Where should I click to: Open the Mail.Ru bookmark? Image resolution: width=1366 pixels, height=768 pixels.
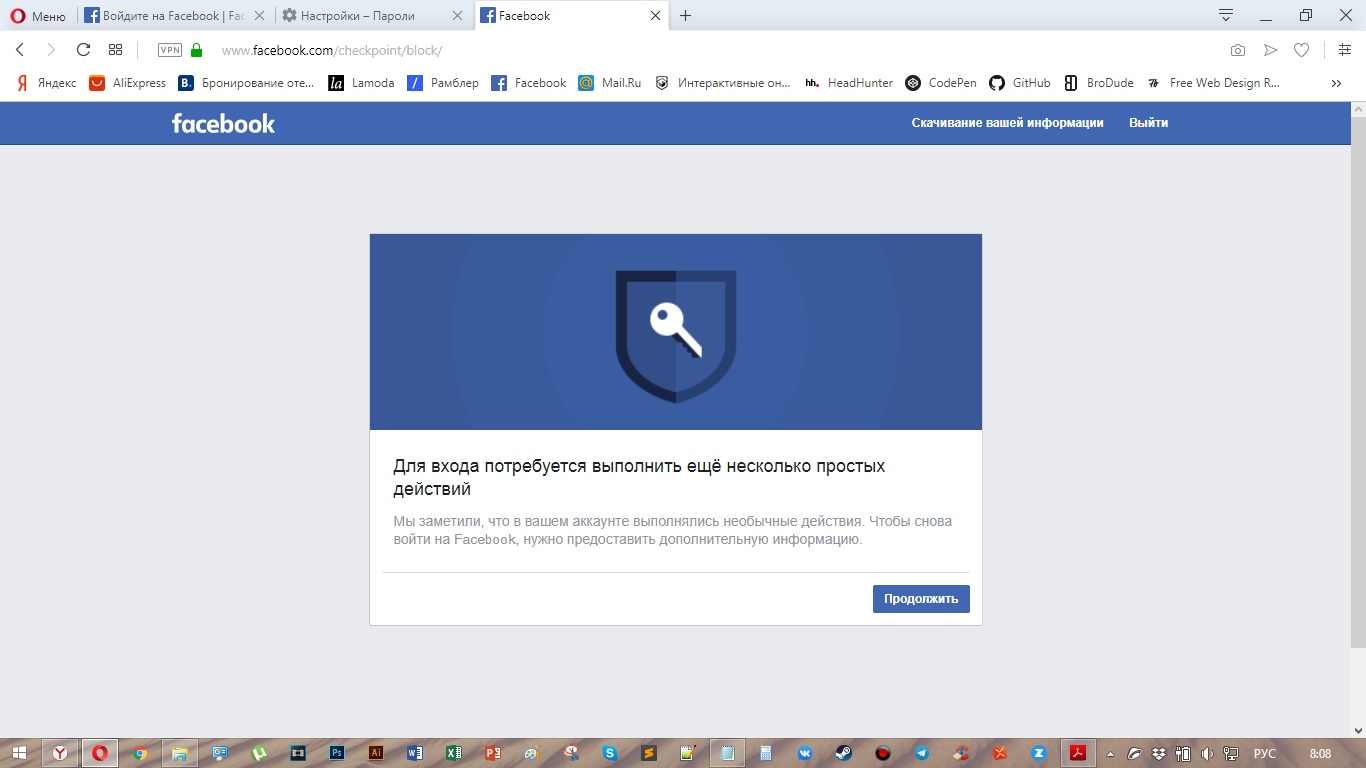pyautogui.click(x=609, y=83)
